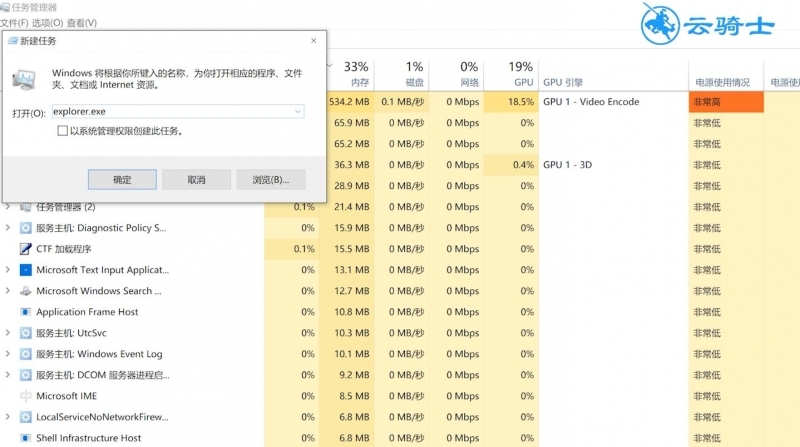Expand the Microsoft Text Input Application row
The image size is (800, 447).
(x=8, y=269)
